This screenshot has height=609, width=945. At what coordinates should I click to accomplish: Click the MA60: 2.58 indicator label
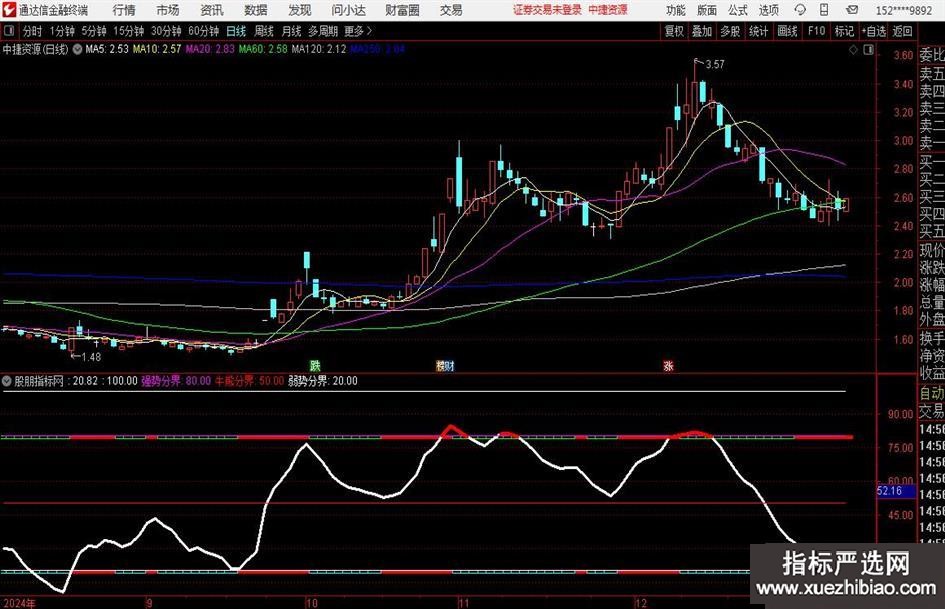[x=263, y=49]
